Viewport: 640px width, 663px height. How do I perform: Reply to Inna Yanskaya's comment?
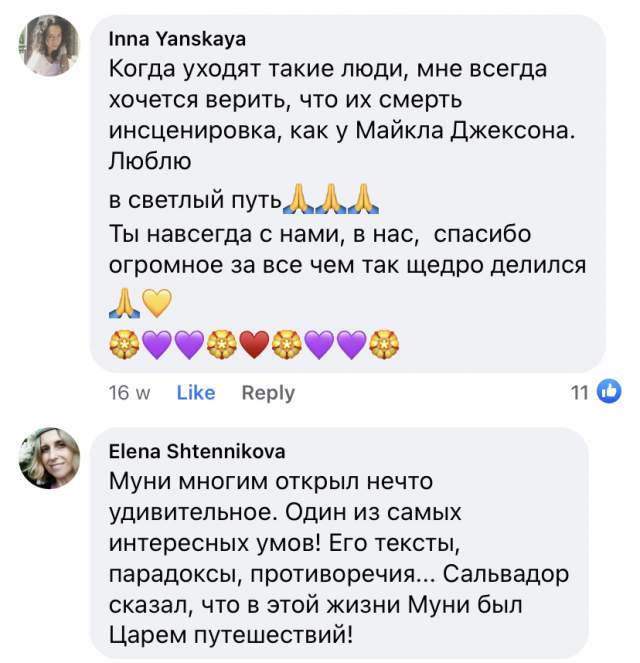[x=268, y=393]
